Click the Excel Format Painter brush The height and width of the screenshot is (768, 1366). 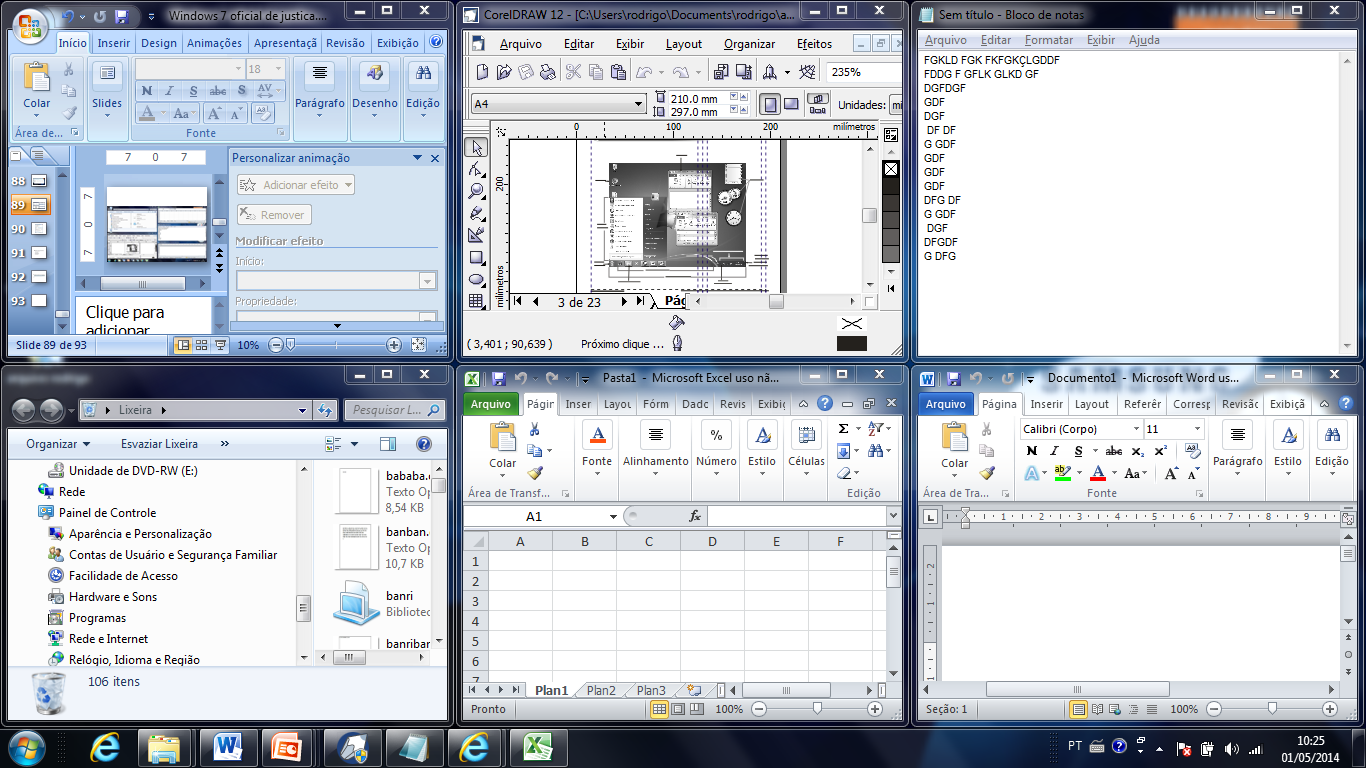(535, 473)
